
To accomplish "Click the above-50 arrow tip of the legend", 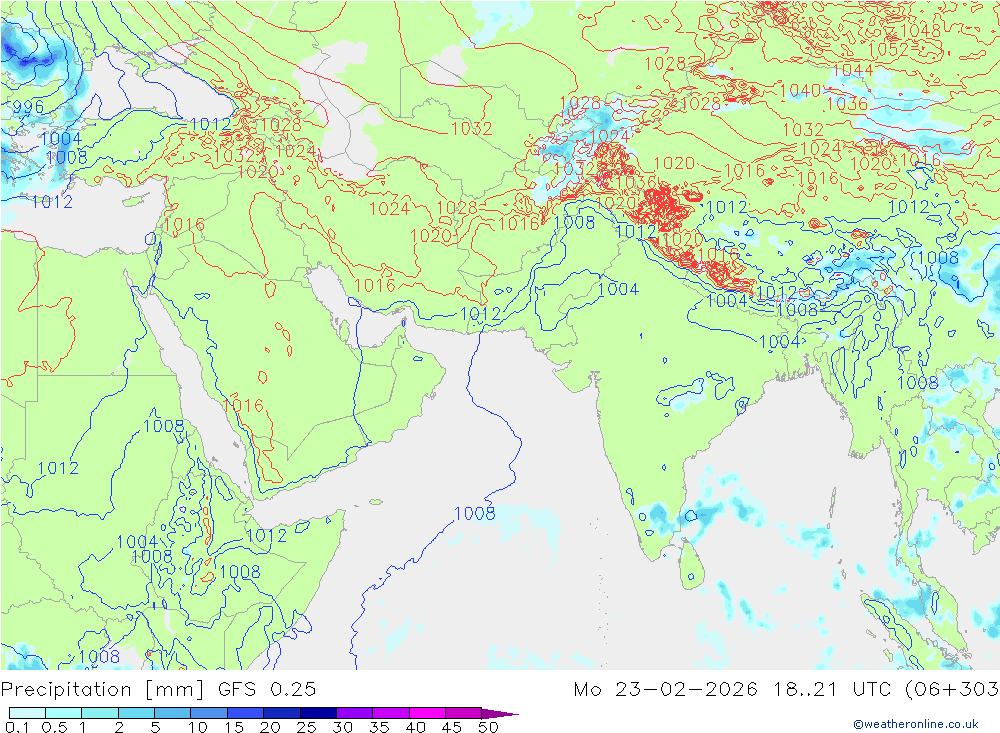I will pyautogui.click(x=501, y=713).
